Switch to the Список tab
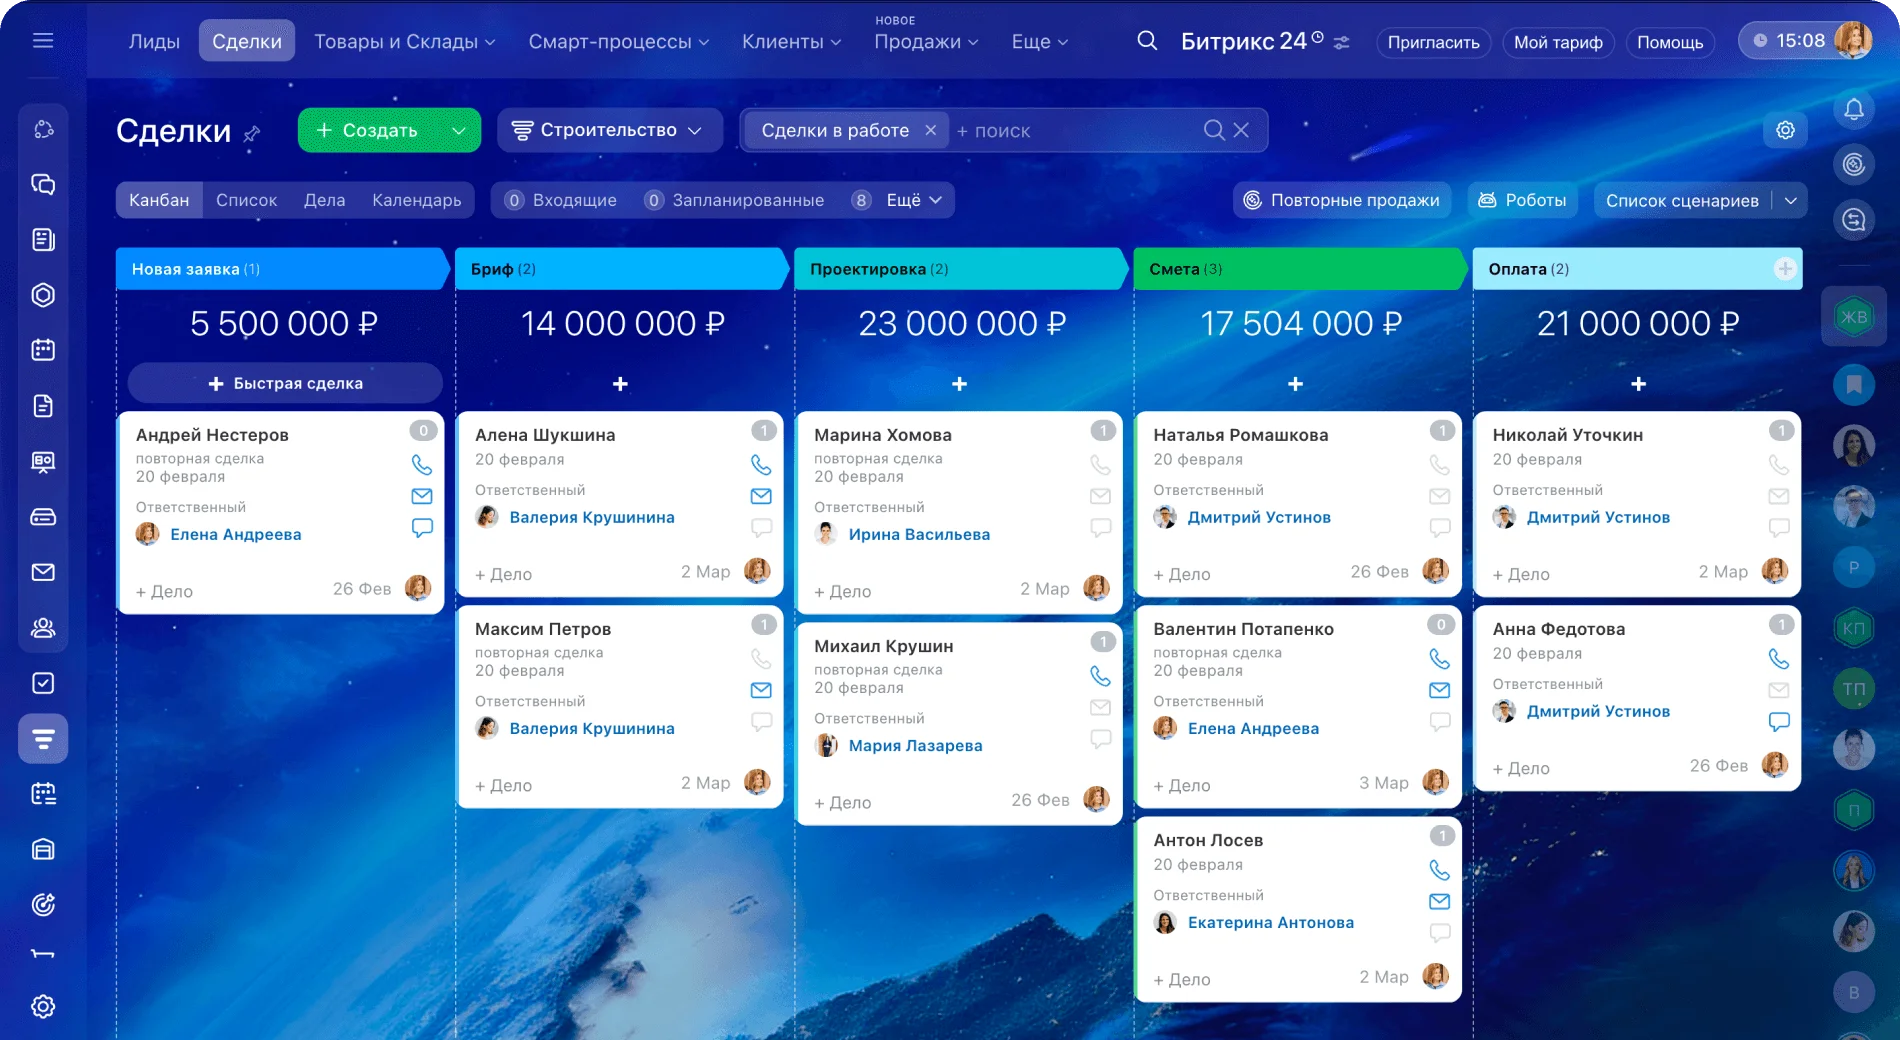Viewport: 1900px width, 1040px height. pos(246,199)
